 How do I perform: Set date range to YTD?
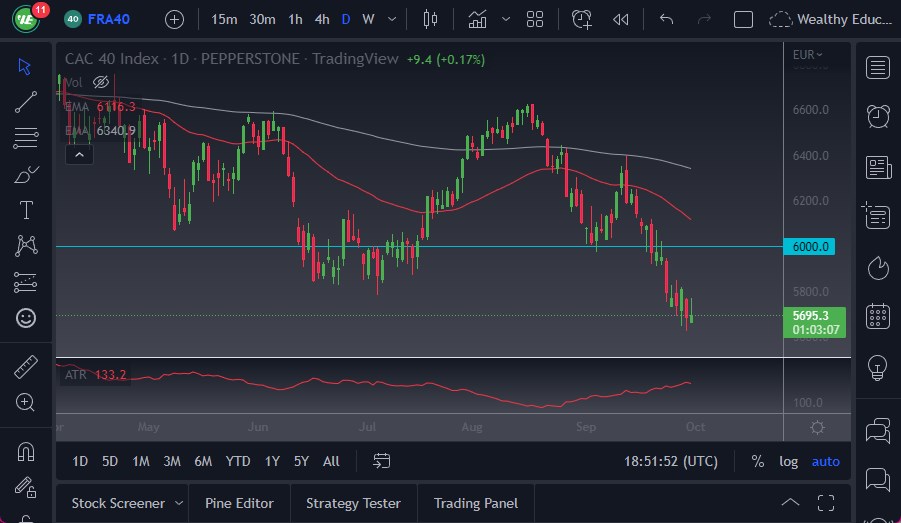tap(238, 461)
